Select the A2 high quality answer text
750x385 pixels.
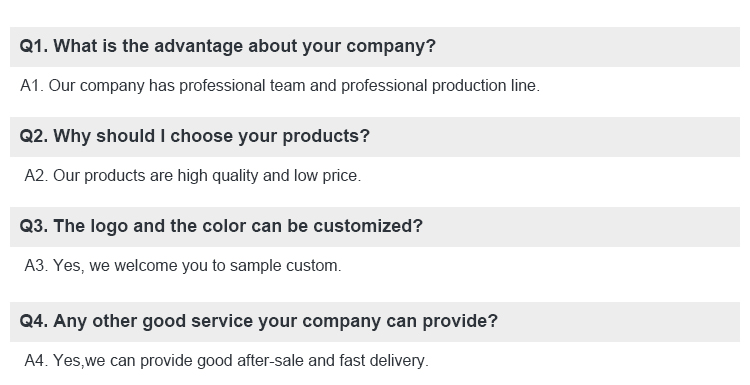click(192, 176)
